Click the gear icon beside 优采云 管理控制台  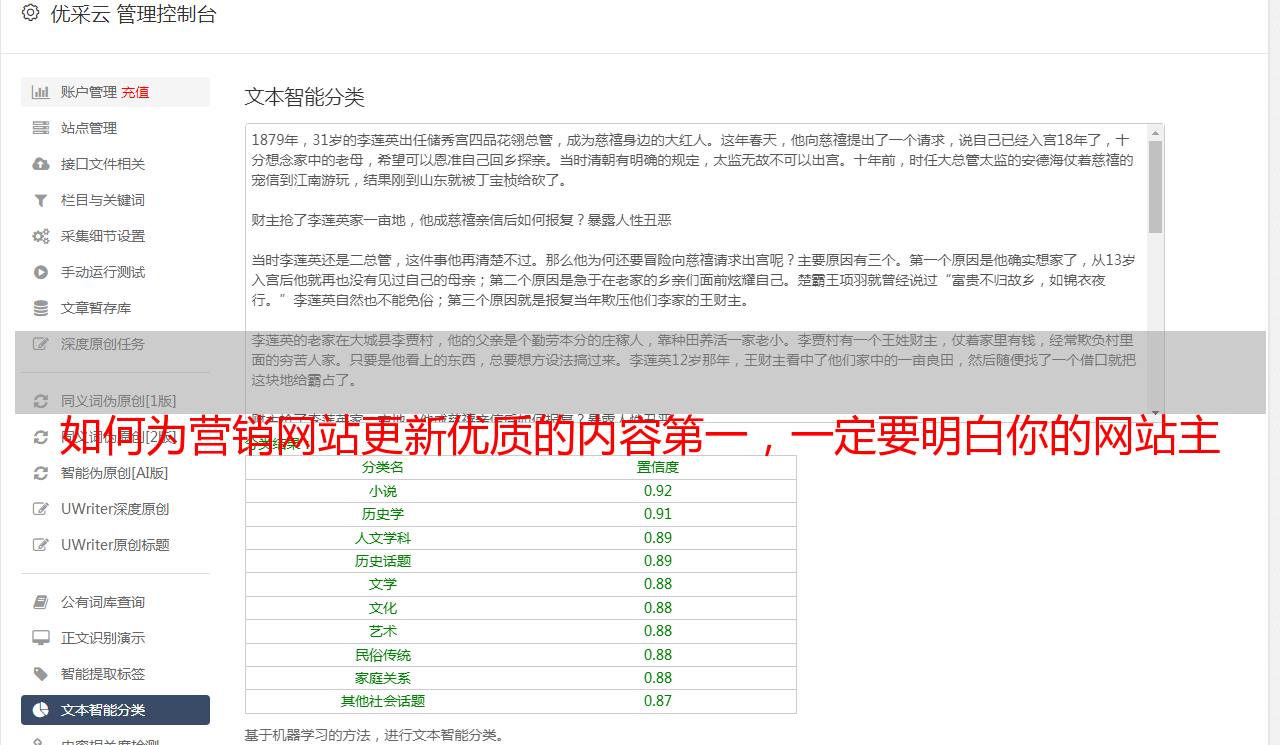[30, 14]
